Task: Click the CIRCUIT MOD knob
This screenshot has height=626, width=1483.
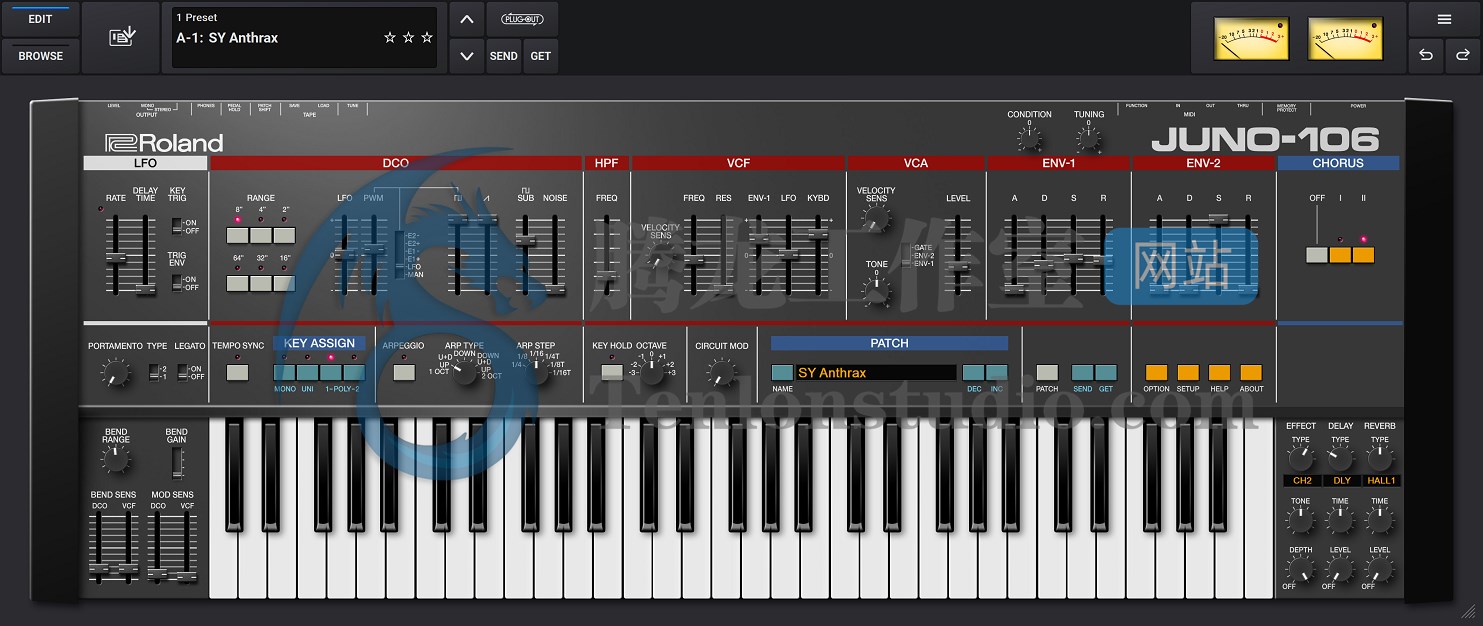Action: 721,373
